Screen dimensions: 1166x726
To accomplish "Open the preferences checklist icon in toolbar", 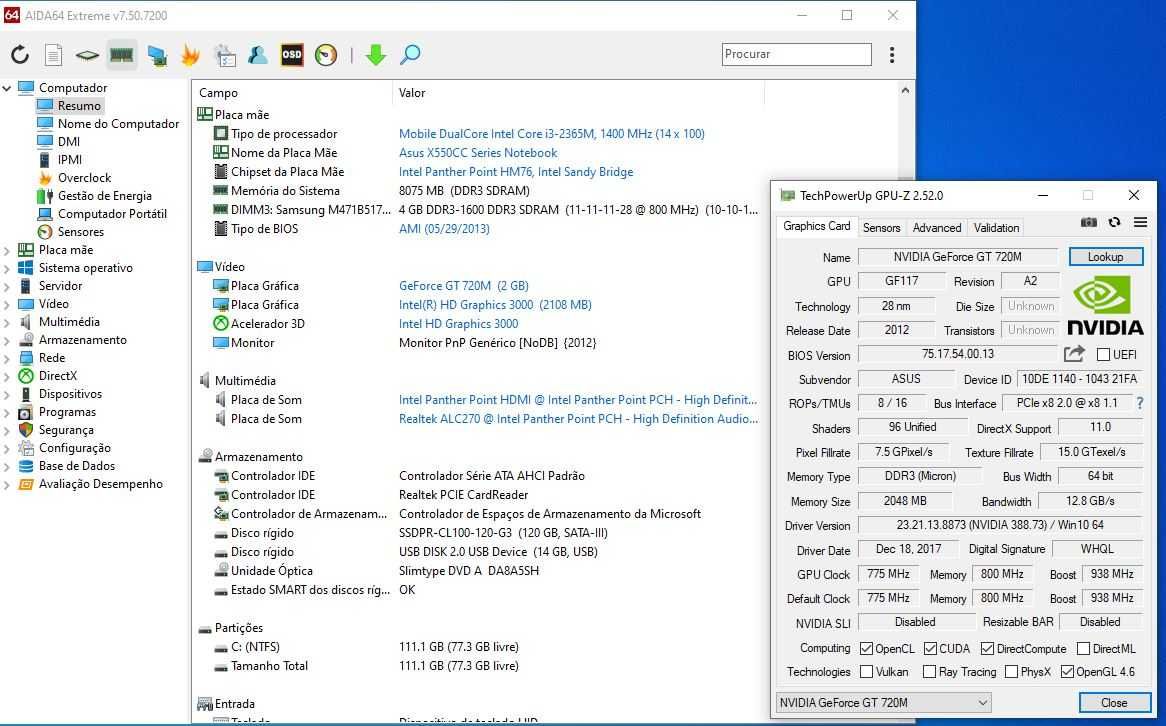I will click(x=225, y=55).
